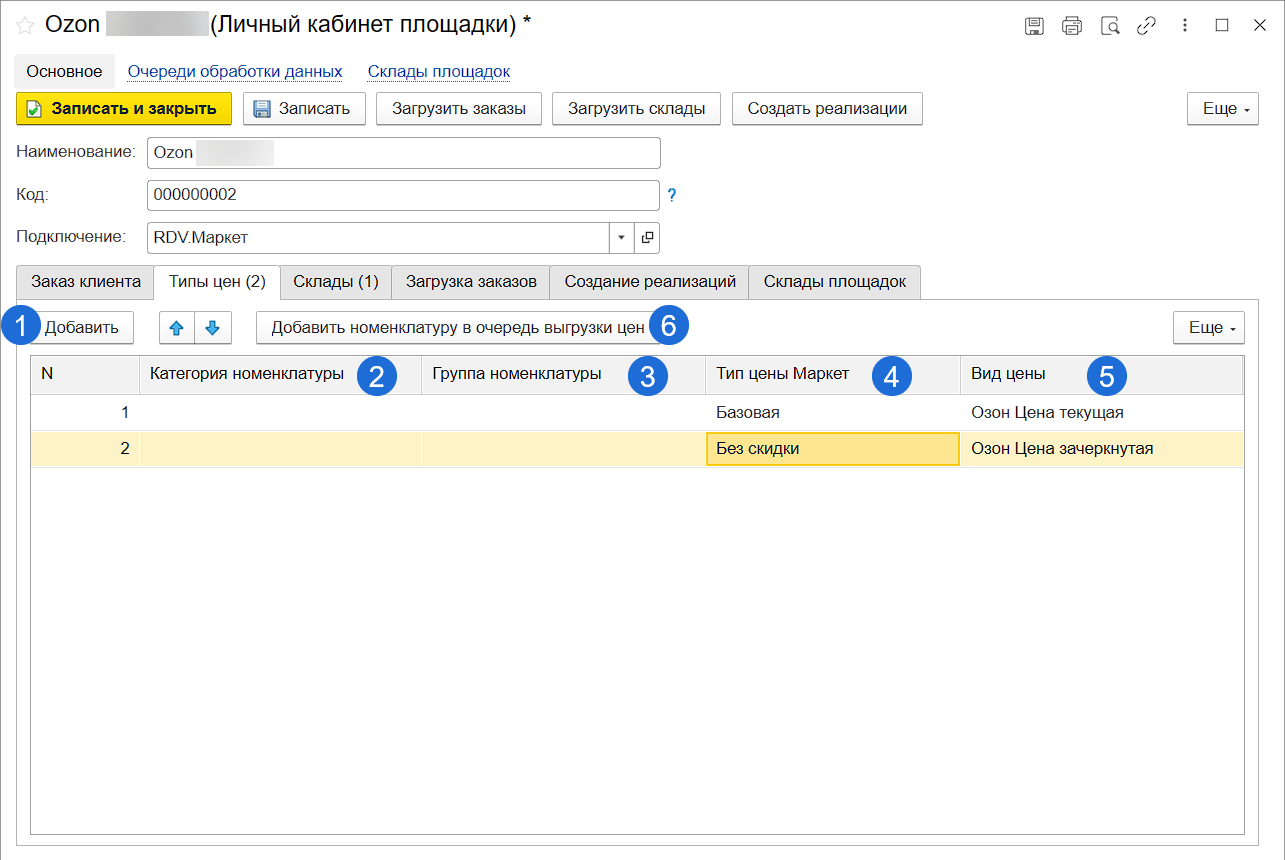Click the save diskette icon in title bar
Image resolution: width=1285 pixels, height=860 pixels.
(1035, 26)
